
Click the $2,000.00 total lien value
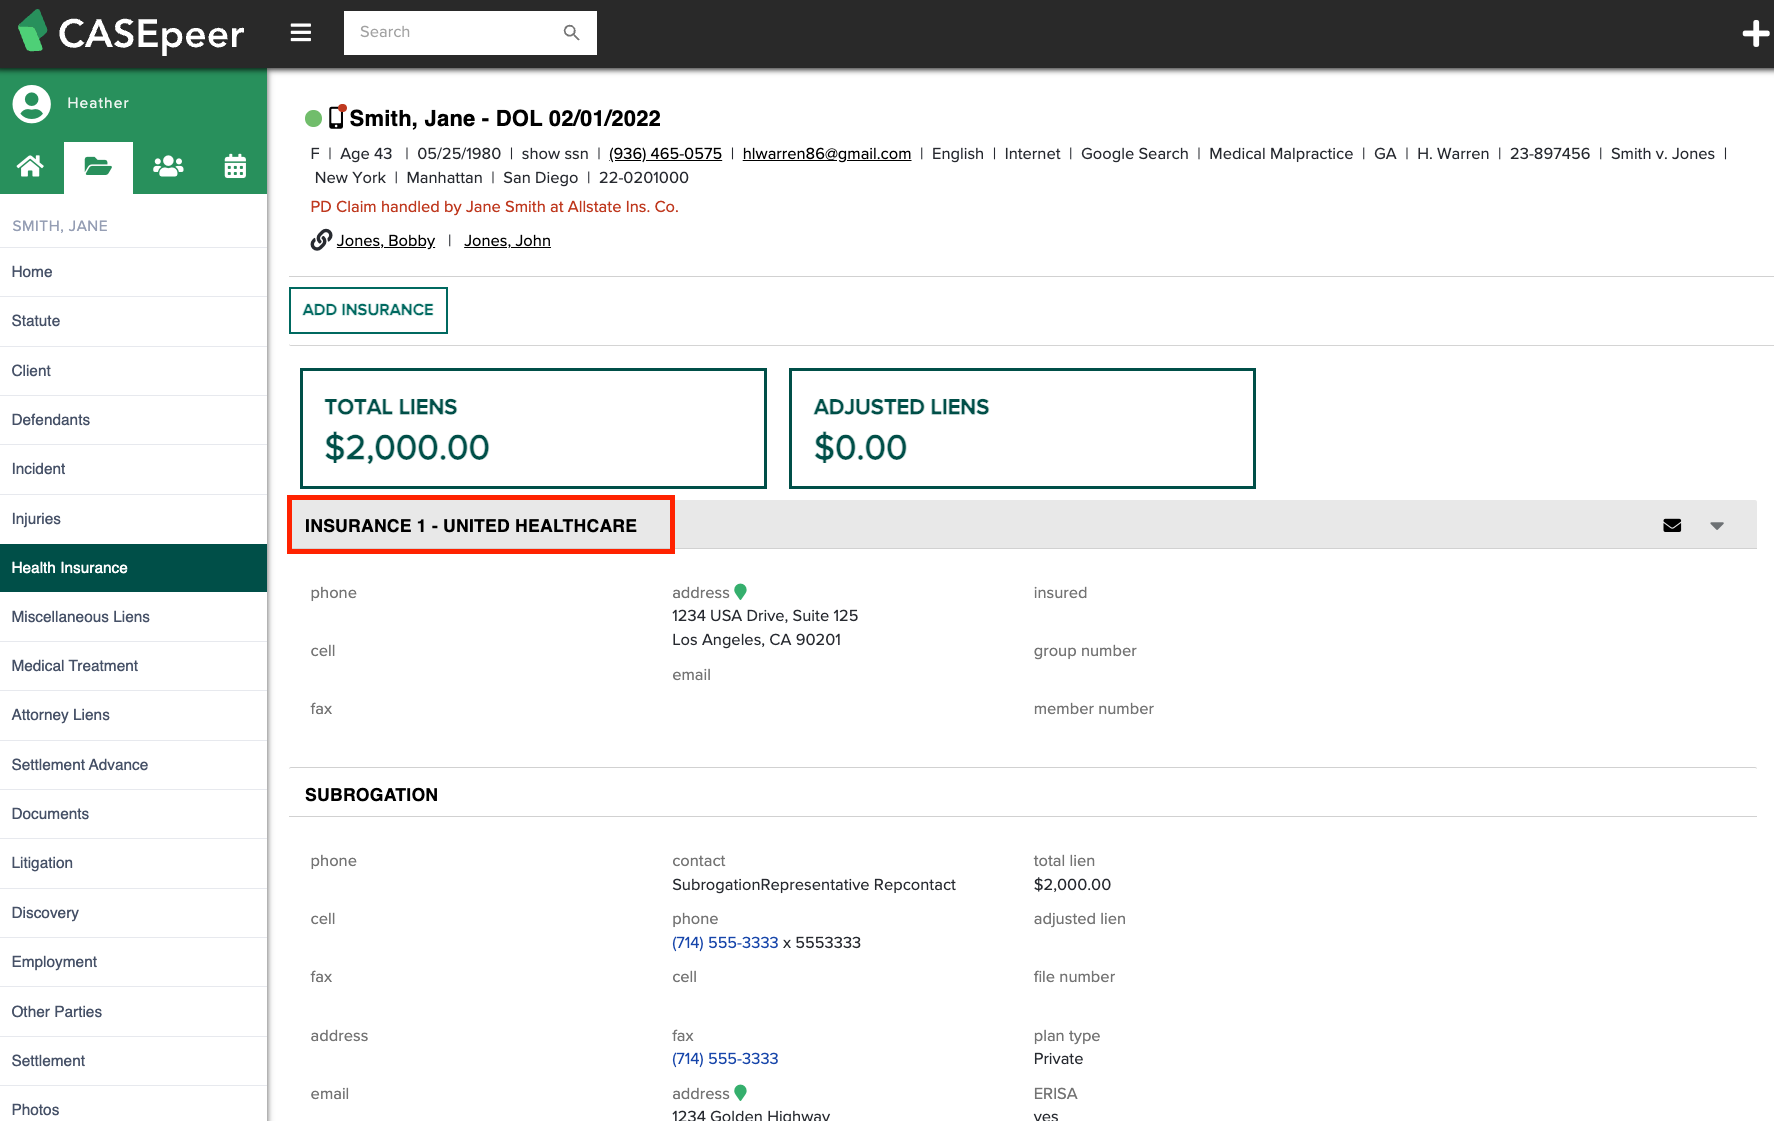pyautogui.click(x=1072, y=885)
